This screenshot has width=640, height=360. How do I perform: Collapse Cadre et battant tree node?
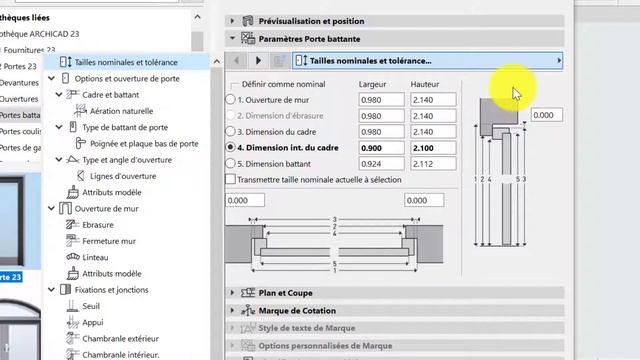pos(59,95)
